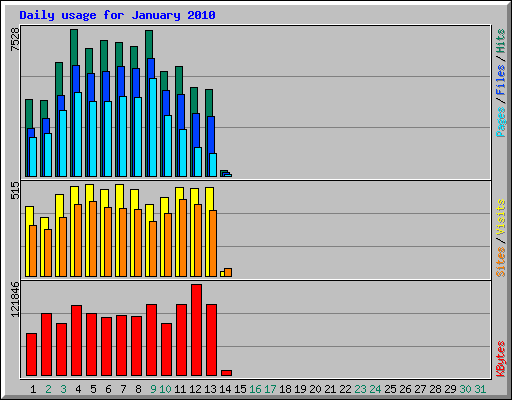Image resolution: width=512 pixels, height=400 pixels.
Task: Click day 22 on the x-axis
Action: point(345,389)
